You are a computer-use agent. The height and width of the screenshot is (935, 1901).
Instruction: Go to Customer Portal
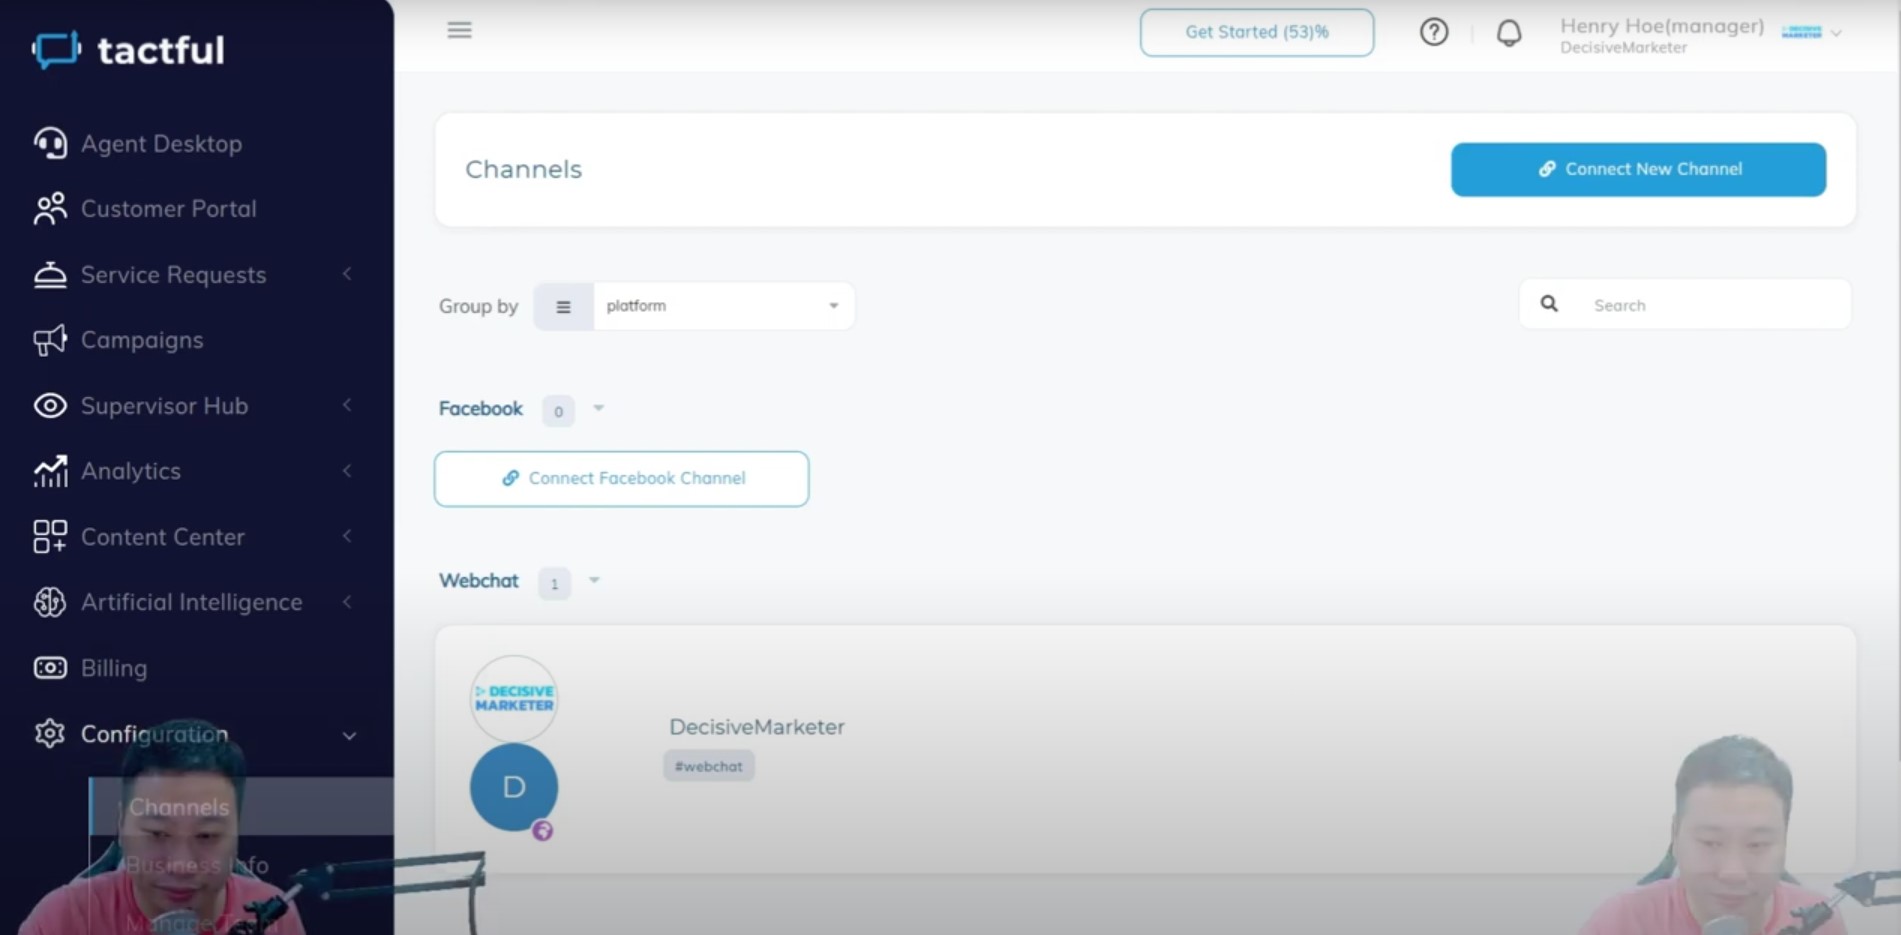pyautogui.click(x=168, y=209)
